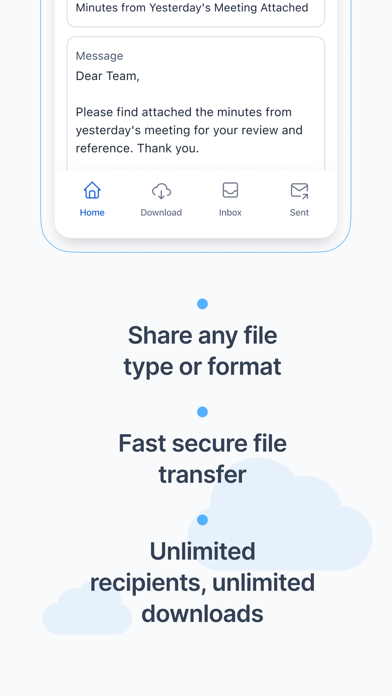392x696 pixels.
Task: Click the small cloud graphic near 'downloads'
Action: tap(87, 609)
